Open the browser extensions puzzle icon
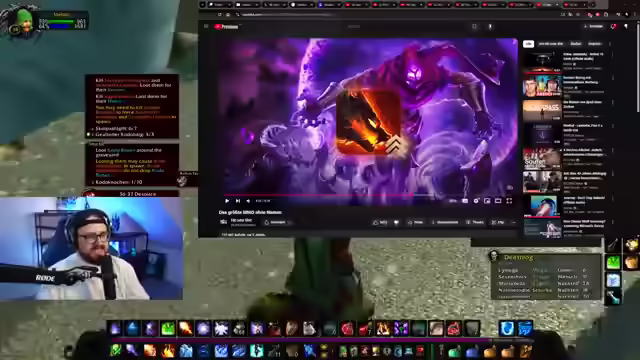This screenshot has height=360, width=640. [x=606, y=15]
